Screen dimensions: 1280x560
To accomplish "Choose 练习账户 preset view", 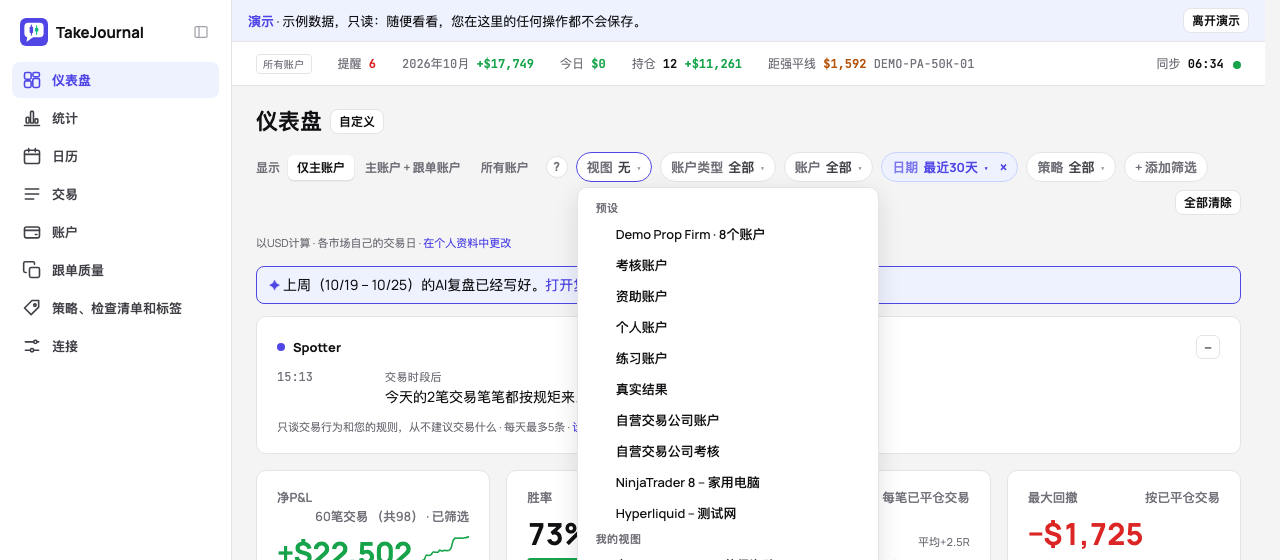I will (728, 358).
